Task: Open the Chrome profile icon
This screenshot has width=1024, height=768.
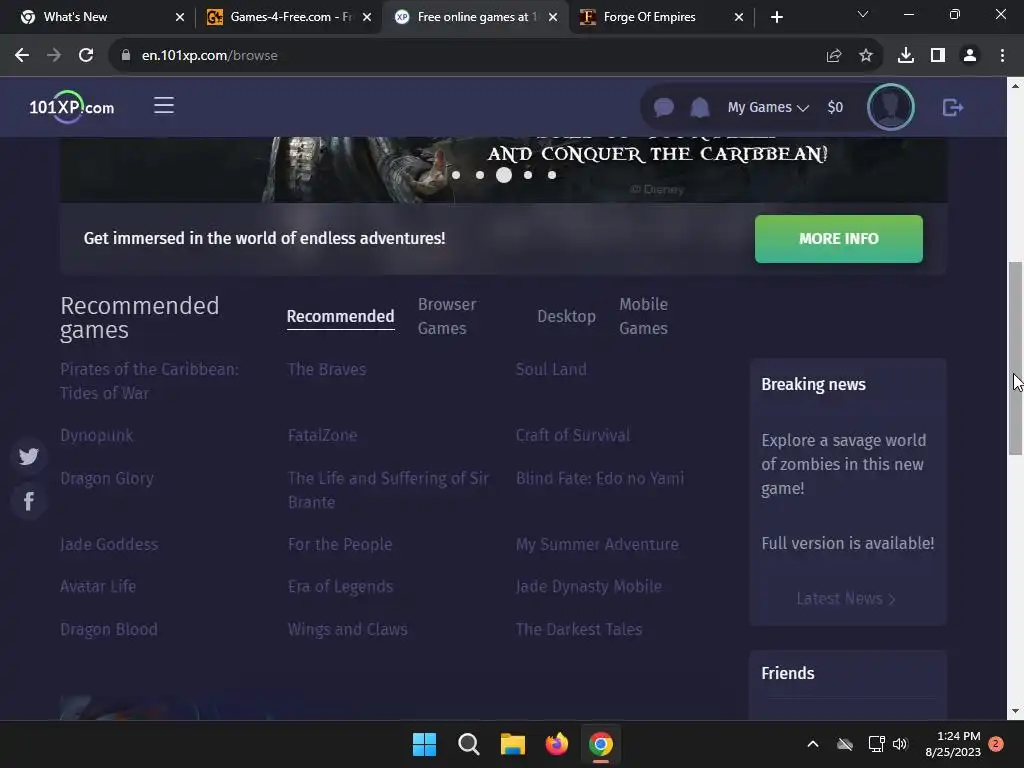Action: (x=970, y=56)
